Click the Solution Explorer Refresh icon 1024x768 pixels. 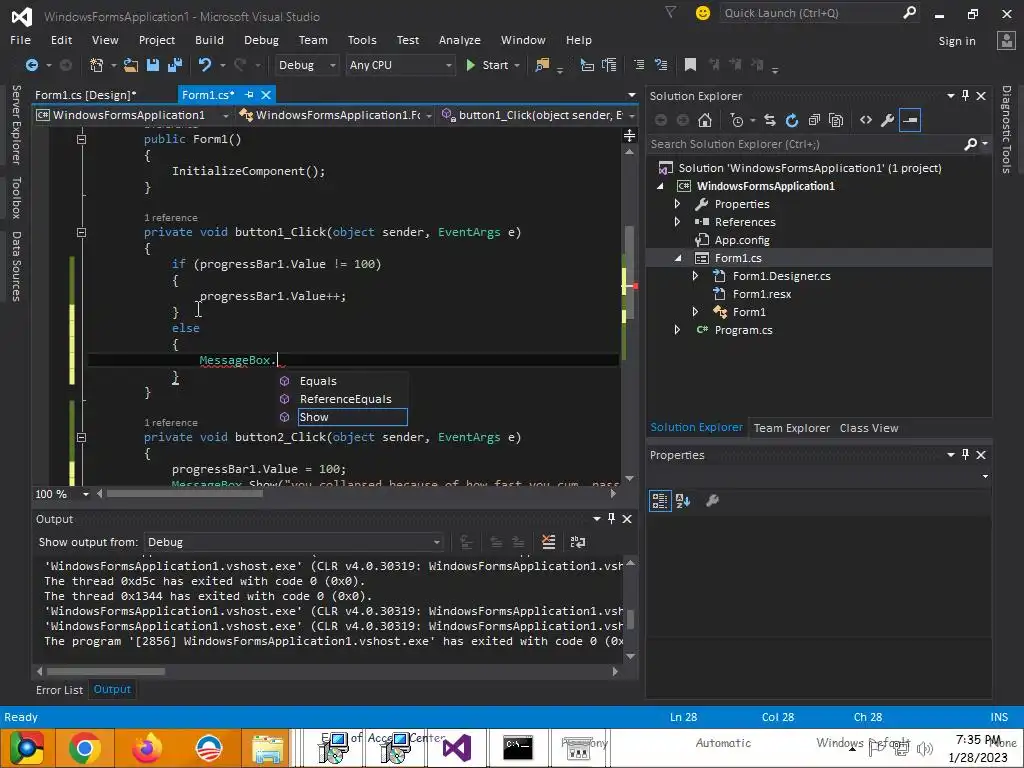792,120
